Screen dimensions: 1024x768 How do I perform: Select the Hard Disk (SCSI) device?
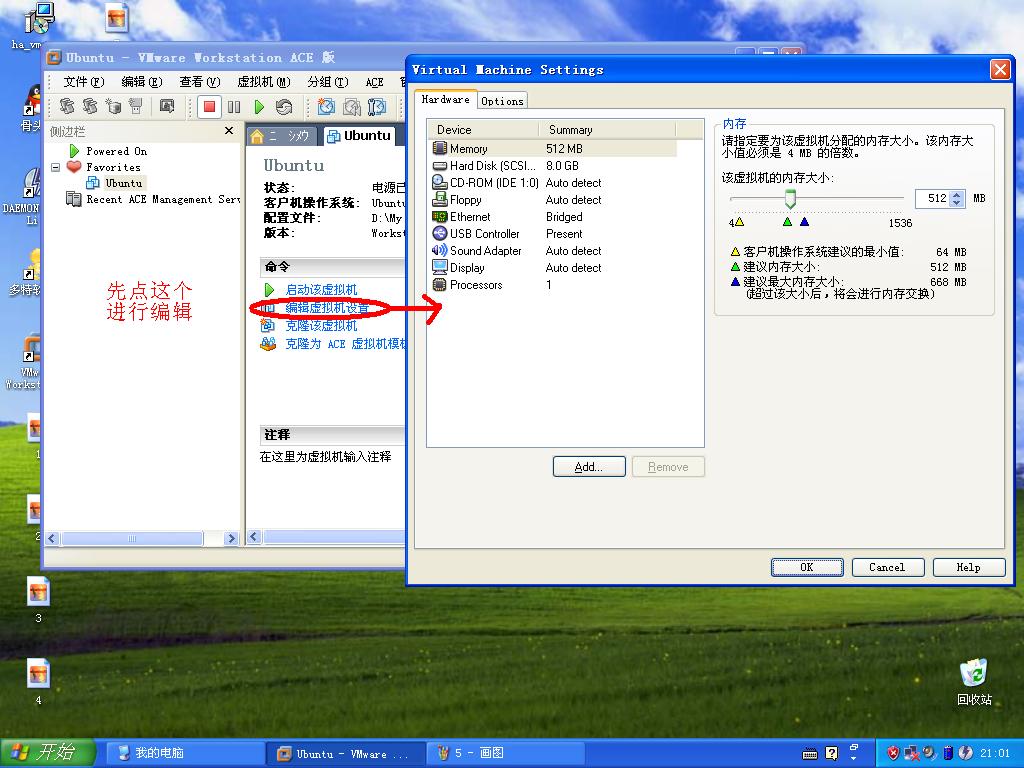click(x=552, y=166)
